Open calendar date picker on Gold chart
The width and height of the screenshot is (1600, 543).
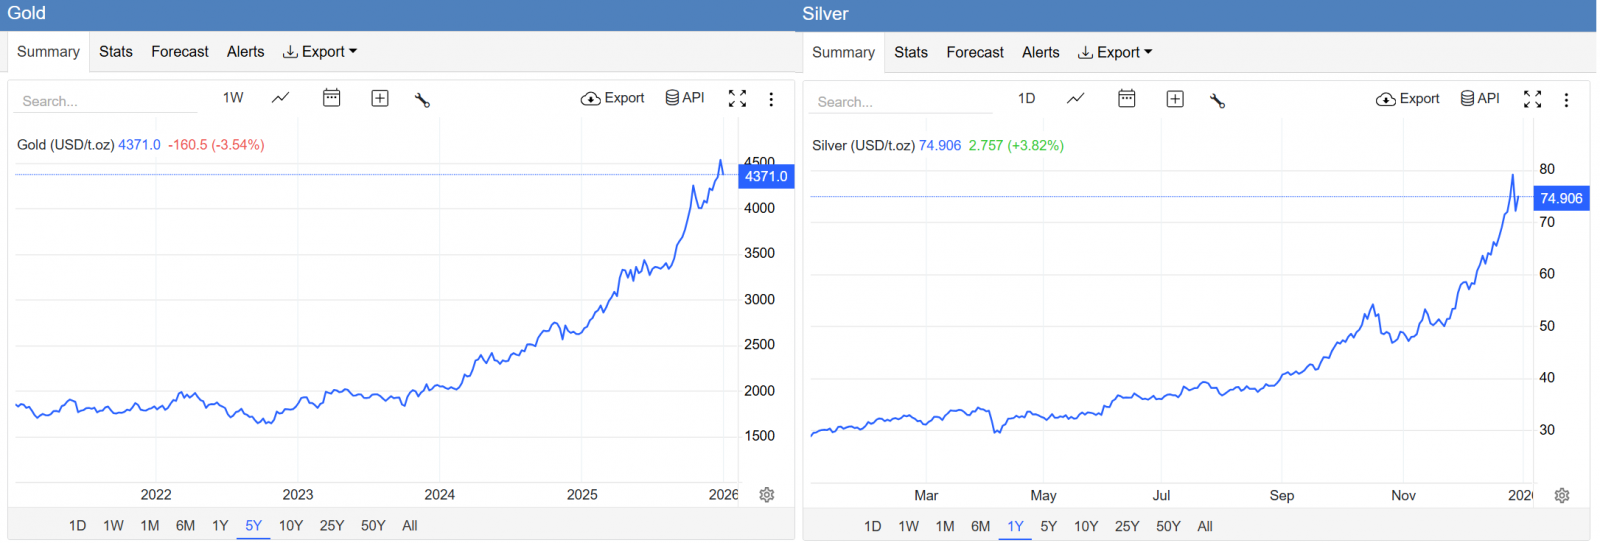click(x=331, y=98)
